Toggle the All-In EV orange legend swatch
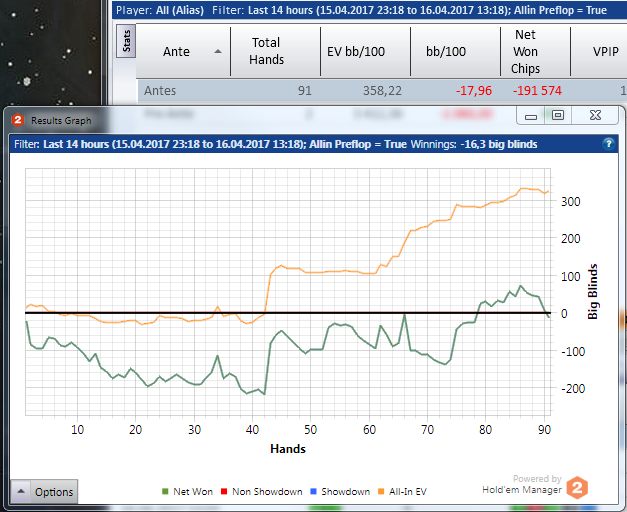The image size is (627, 512). point(381,491)
